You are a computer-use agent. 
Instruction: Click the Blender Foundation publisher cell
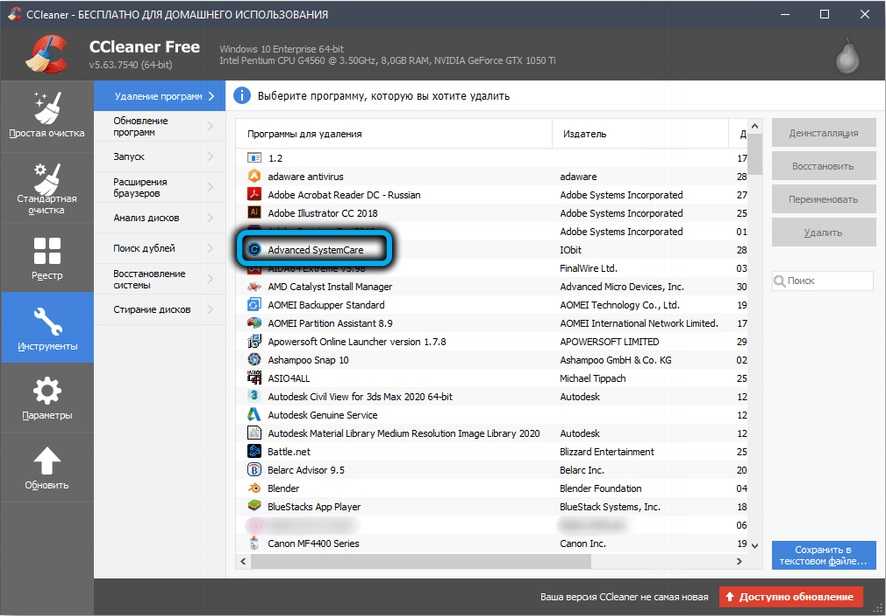click(601, 488)
